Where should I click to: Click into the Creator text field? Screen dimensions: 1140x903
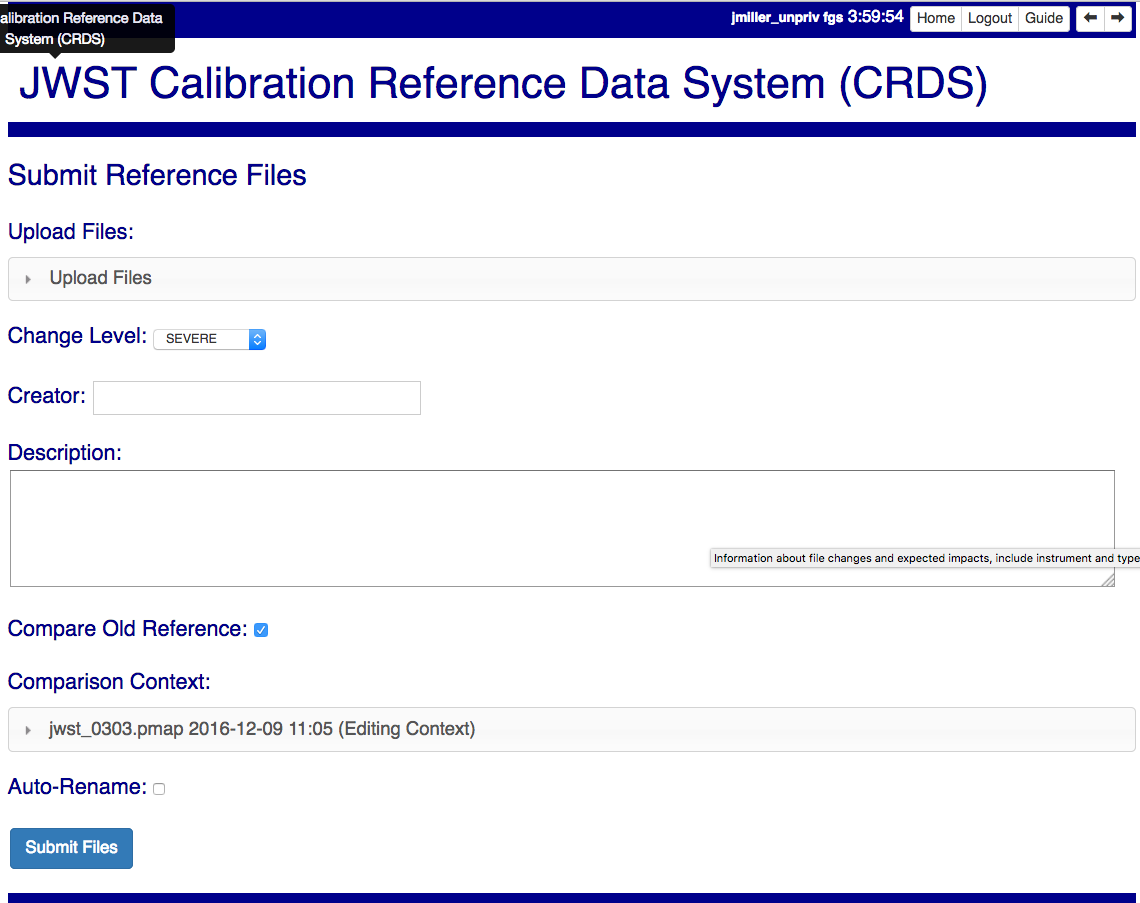[x=257, y=398]
